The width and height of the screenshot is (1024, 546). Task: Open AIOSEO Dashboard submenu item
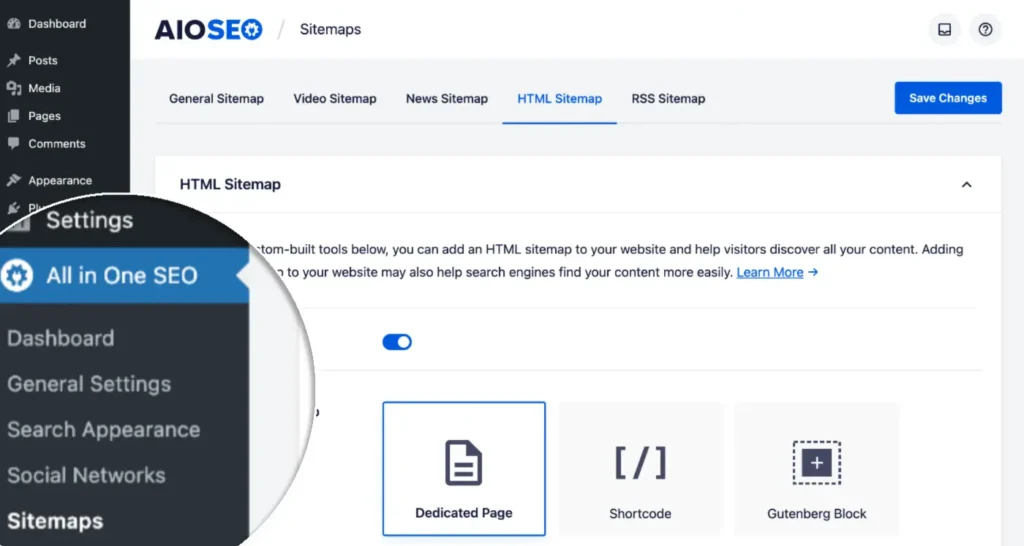point(61,338)
